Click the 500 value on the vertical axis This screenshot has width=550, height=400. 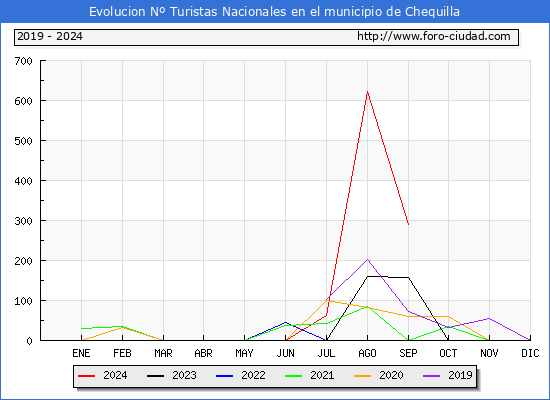coord(24,141)
